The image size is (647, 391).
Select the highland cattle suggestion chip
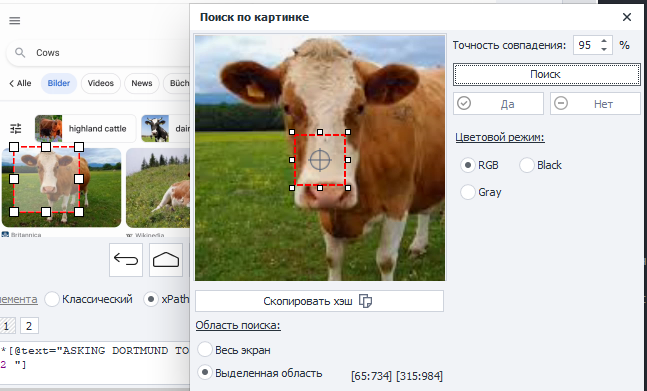[85, 129]
